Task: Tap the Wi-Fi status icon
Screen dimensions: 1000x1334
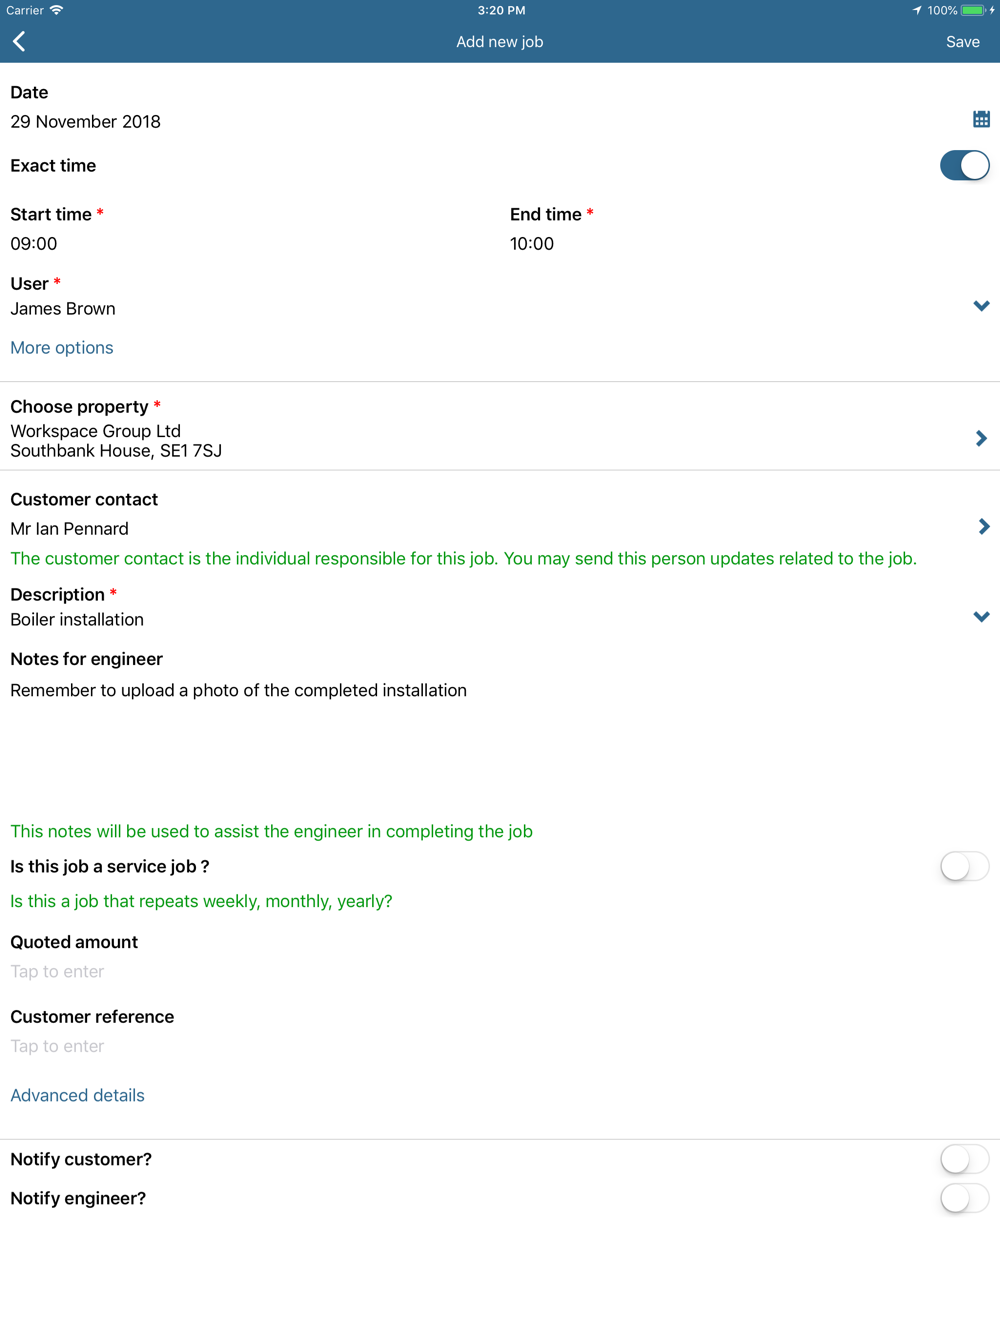Action: (57, 10)
